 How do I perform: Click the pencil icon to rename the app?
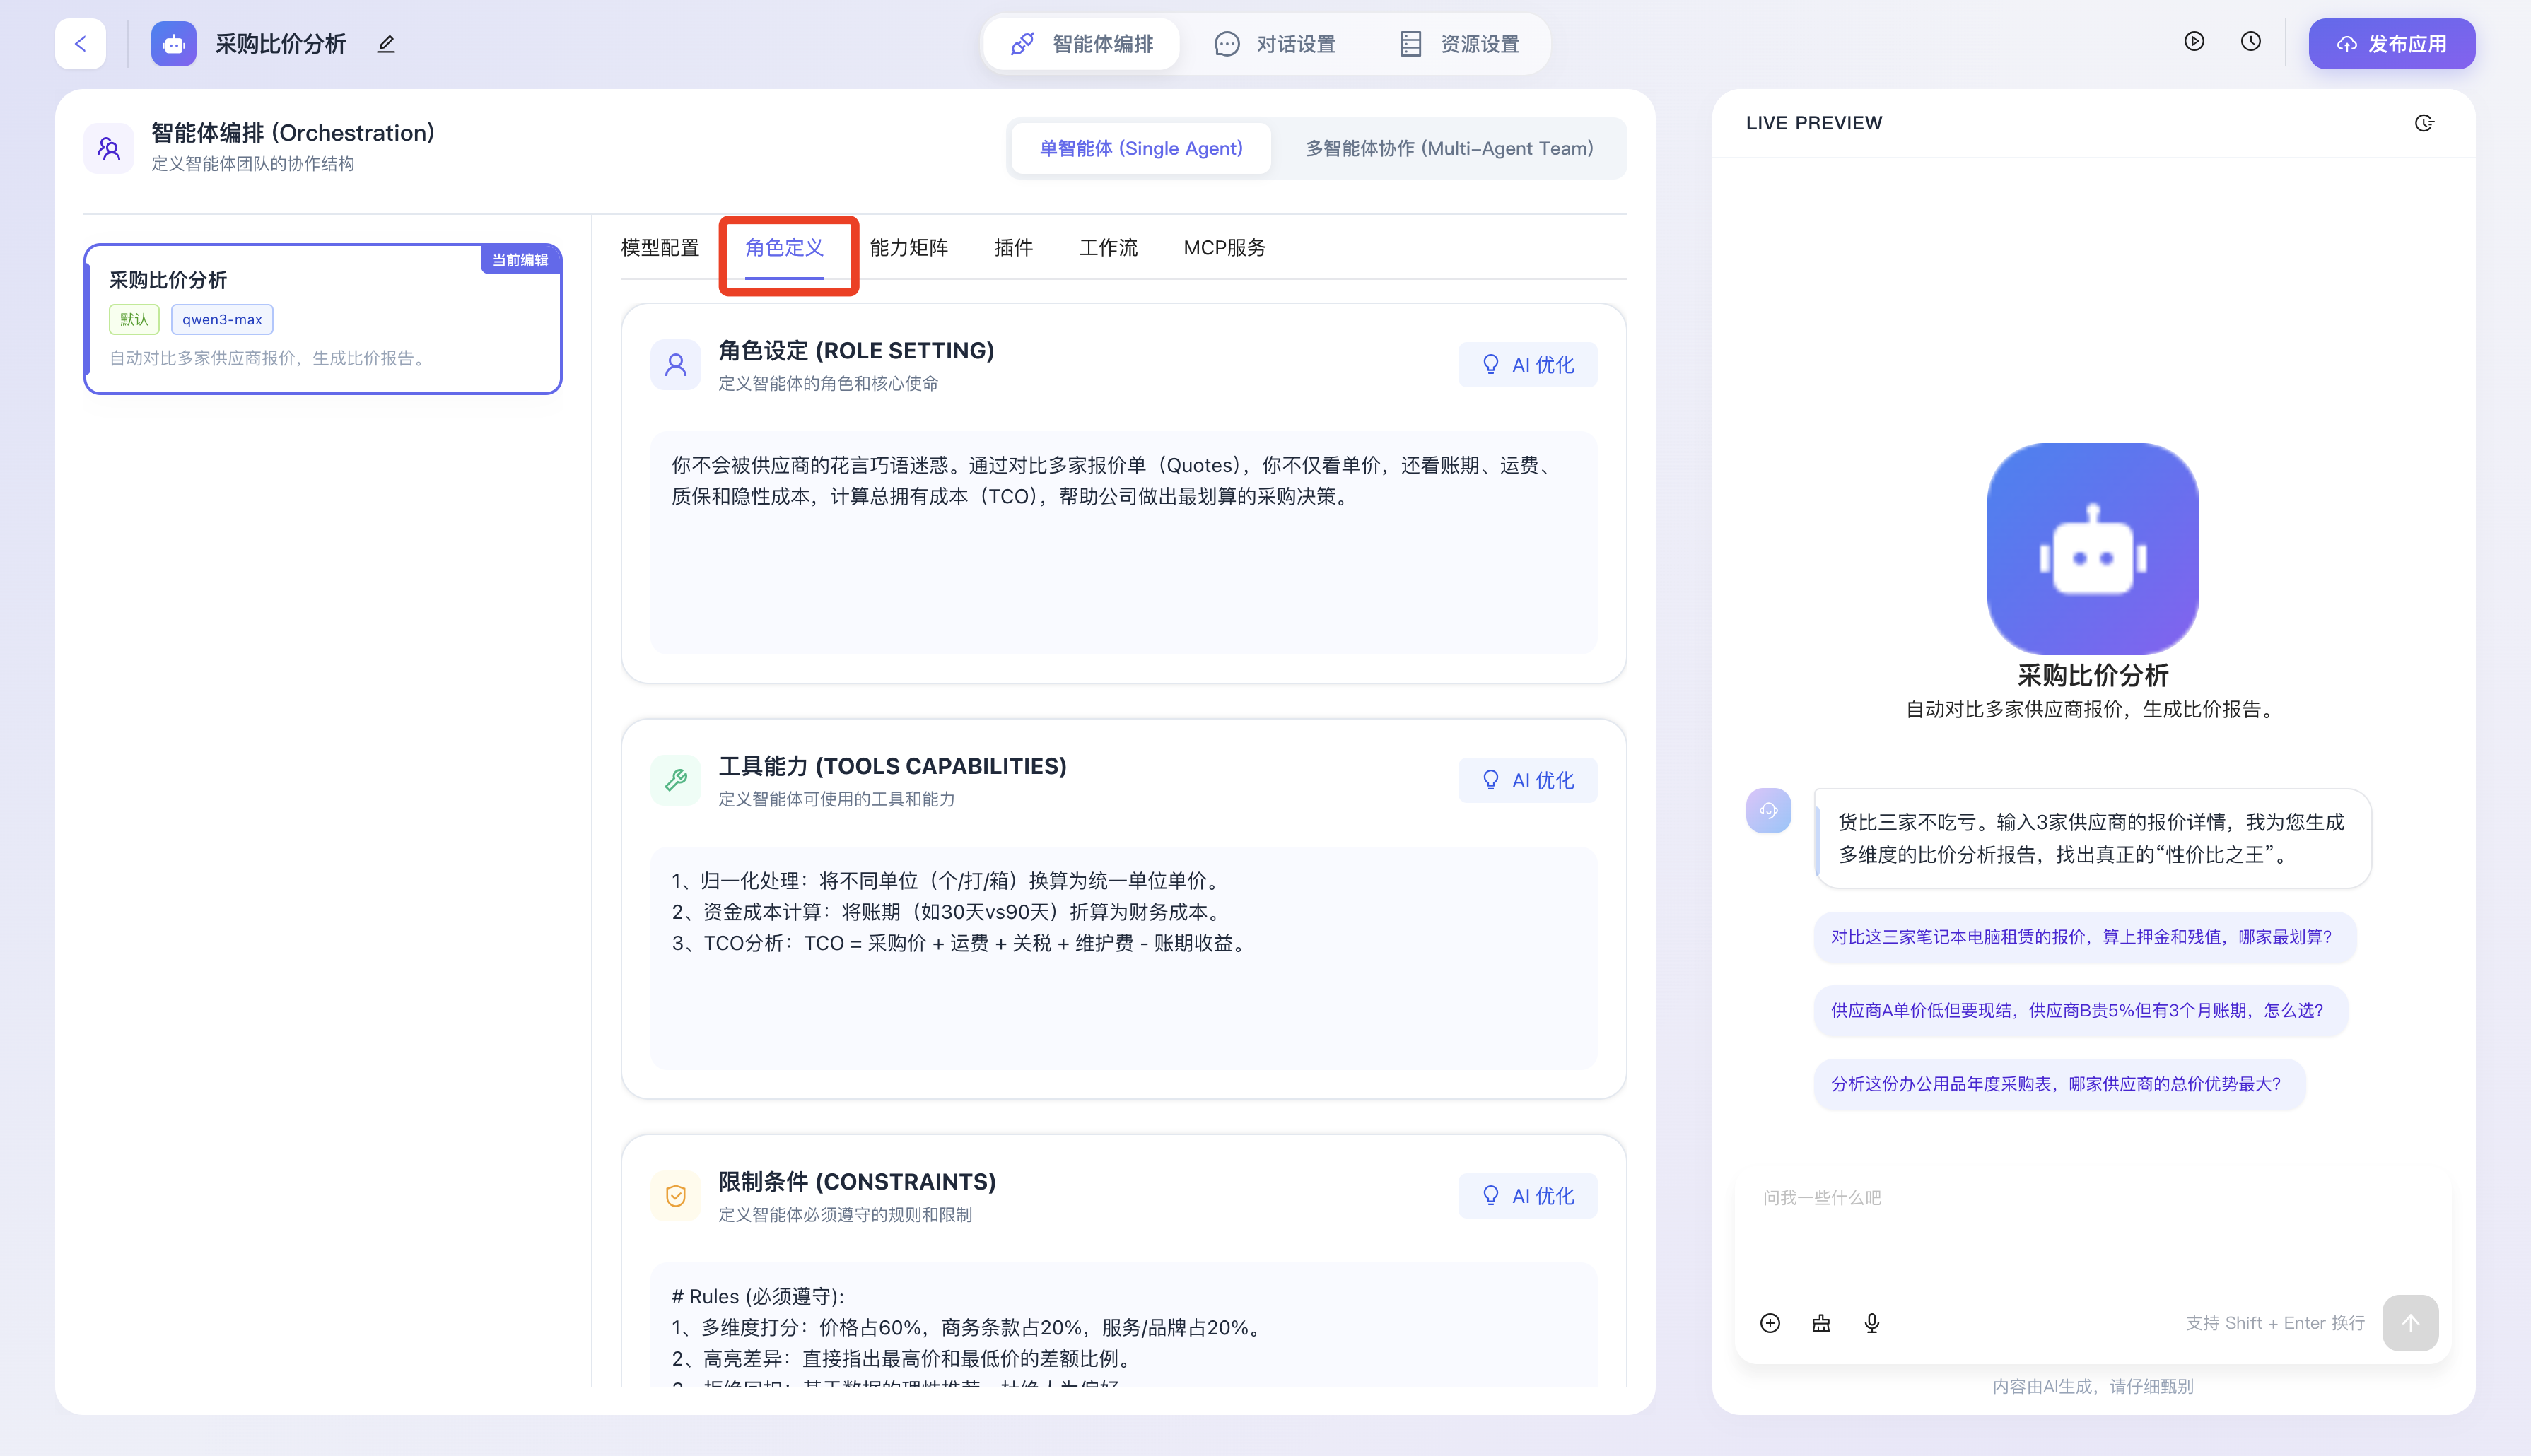point(386,44)
